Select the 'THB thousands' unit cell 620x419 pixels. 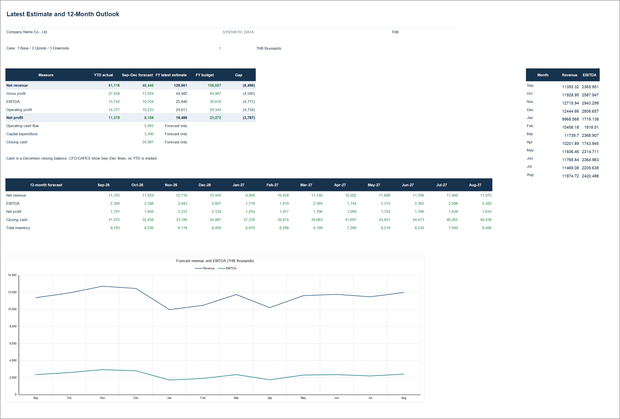coord(269,48)
